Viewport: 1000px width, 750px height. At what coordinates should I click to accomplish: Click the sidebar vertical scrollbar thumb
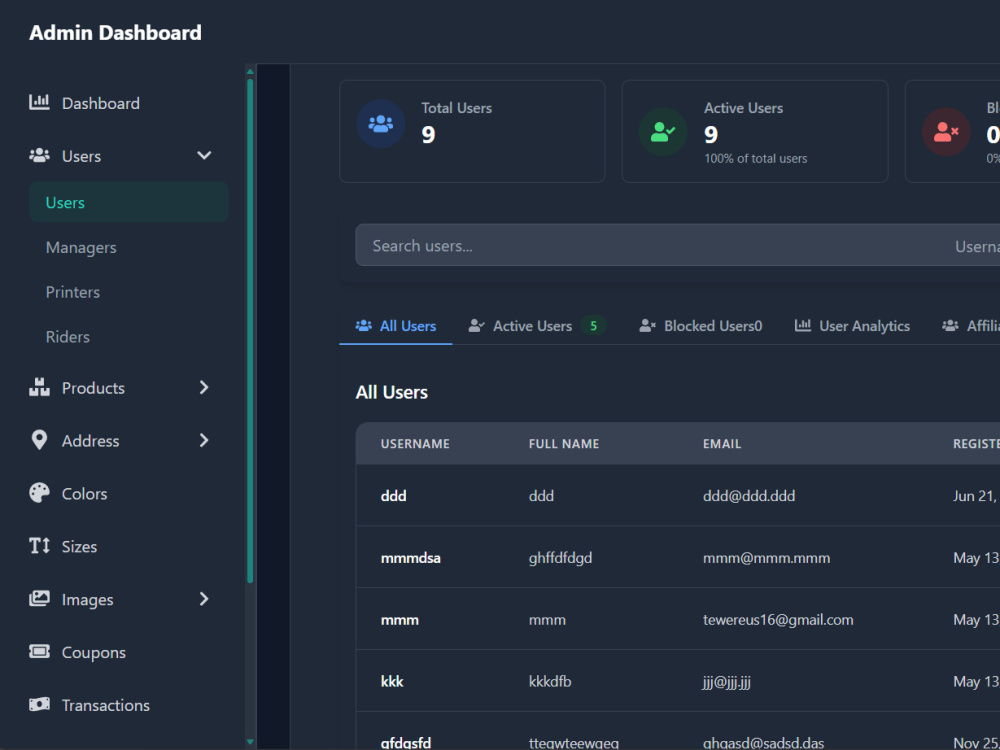(250, 331)
